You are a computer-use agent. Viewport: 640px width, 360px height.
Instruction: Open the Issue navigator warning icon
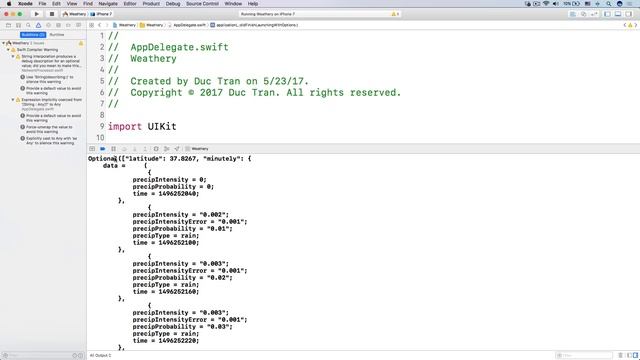pos(38,25)
